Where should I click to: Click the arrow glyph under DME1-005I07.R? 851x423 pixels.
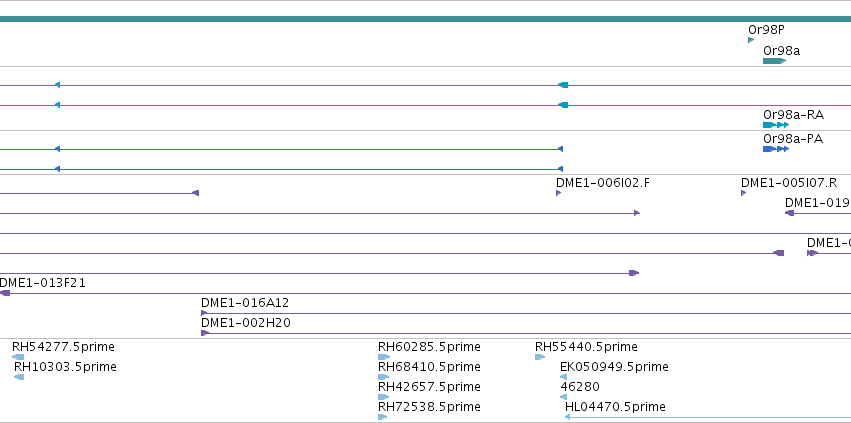pyautogui.click(x=744, y=193)
